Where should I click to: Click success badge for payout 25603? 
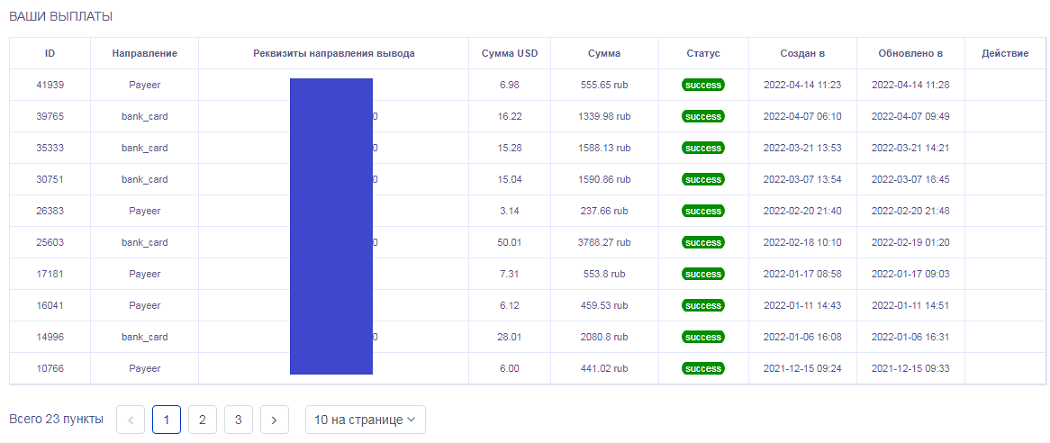(703, 242)
